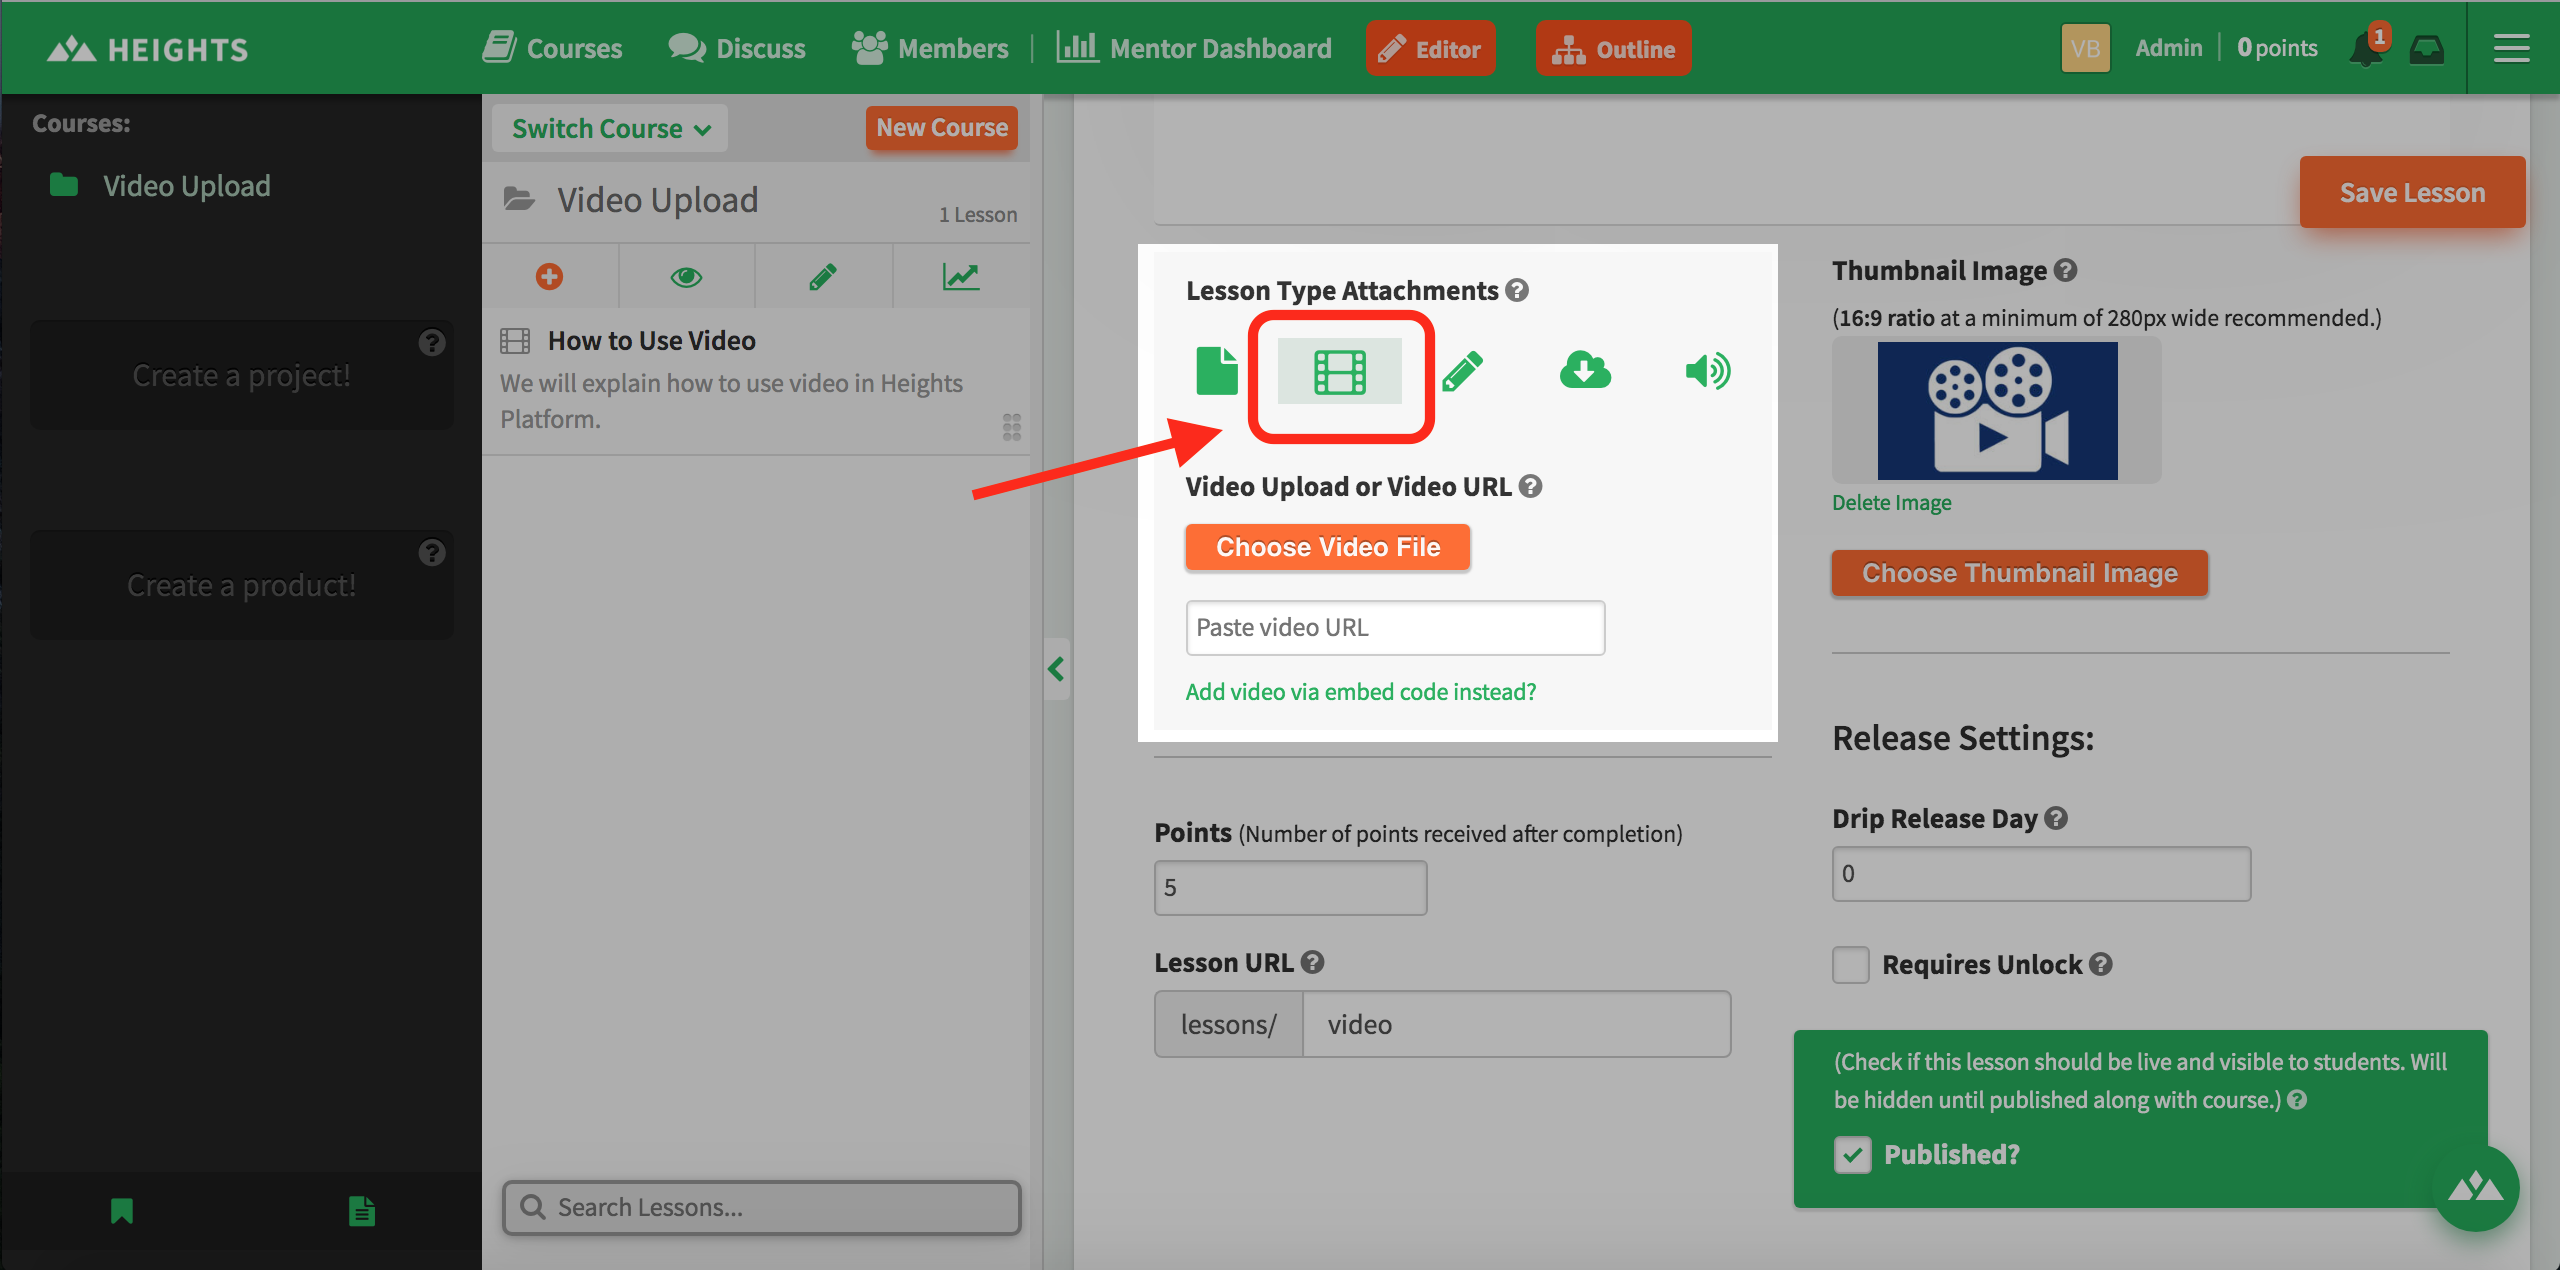
Task: Collapse the open Video Upload course folder
Action: [519, 199]
